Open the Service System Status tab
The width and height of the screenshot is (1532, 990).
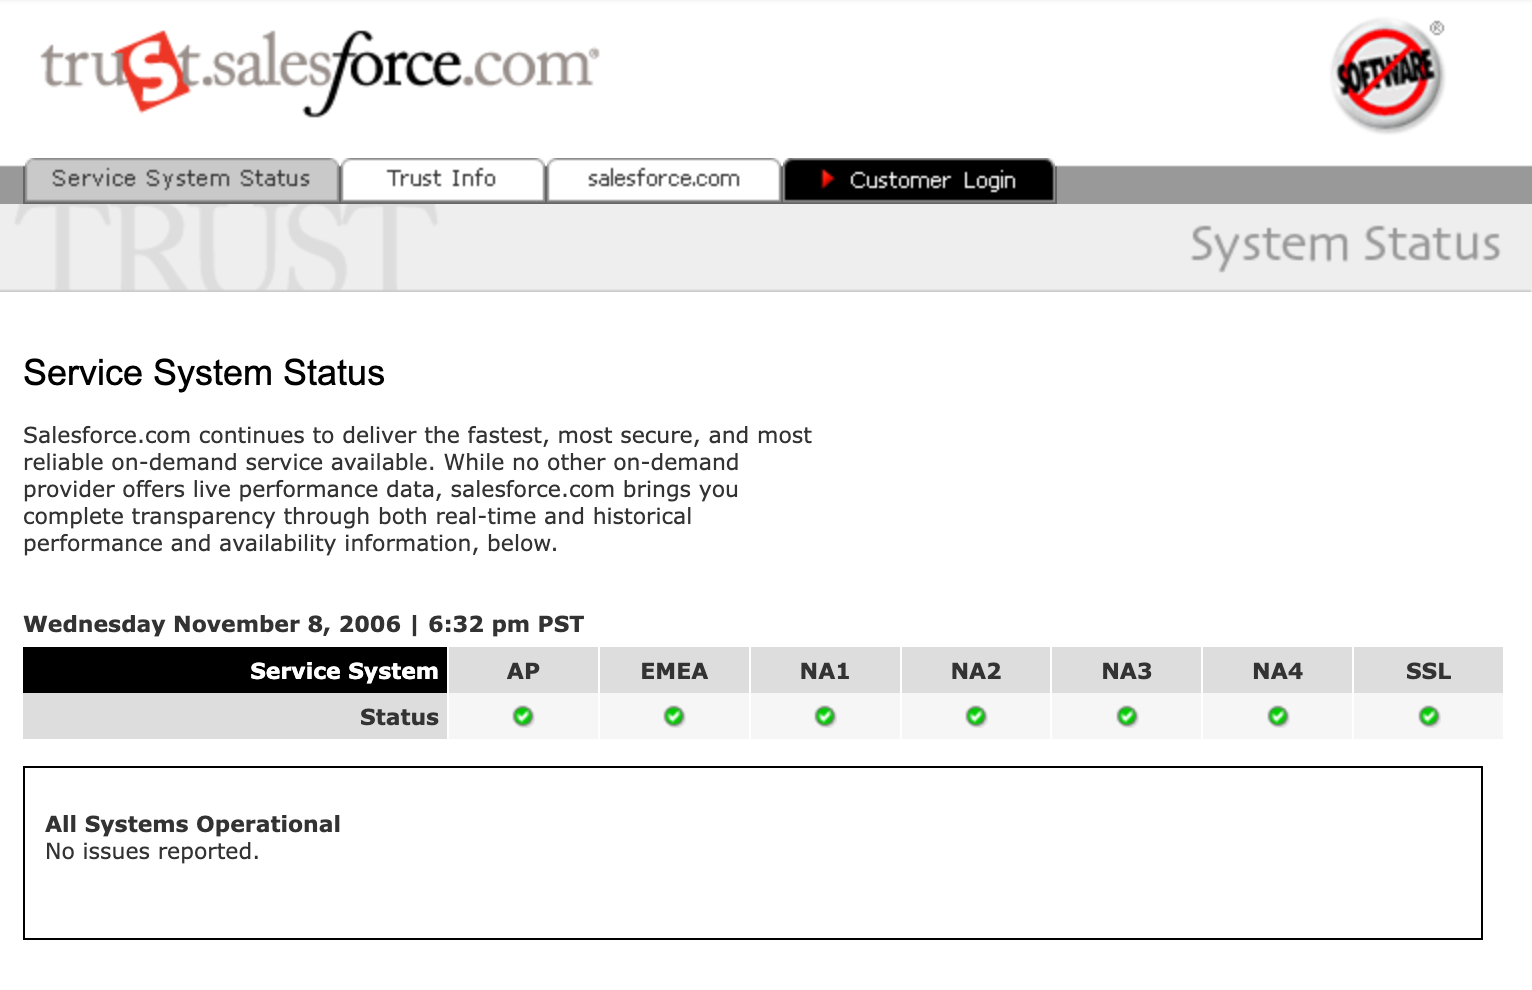tap(181, 180)
